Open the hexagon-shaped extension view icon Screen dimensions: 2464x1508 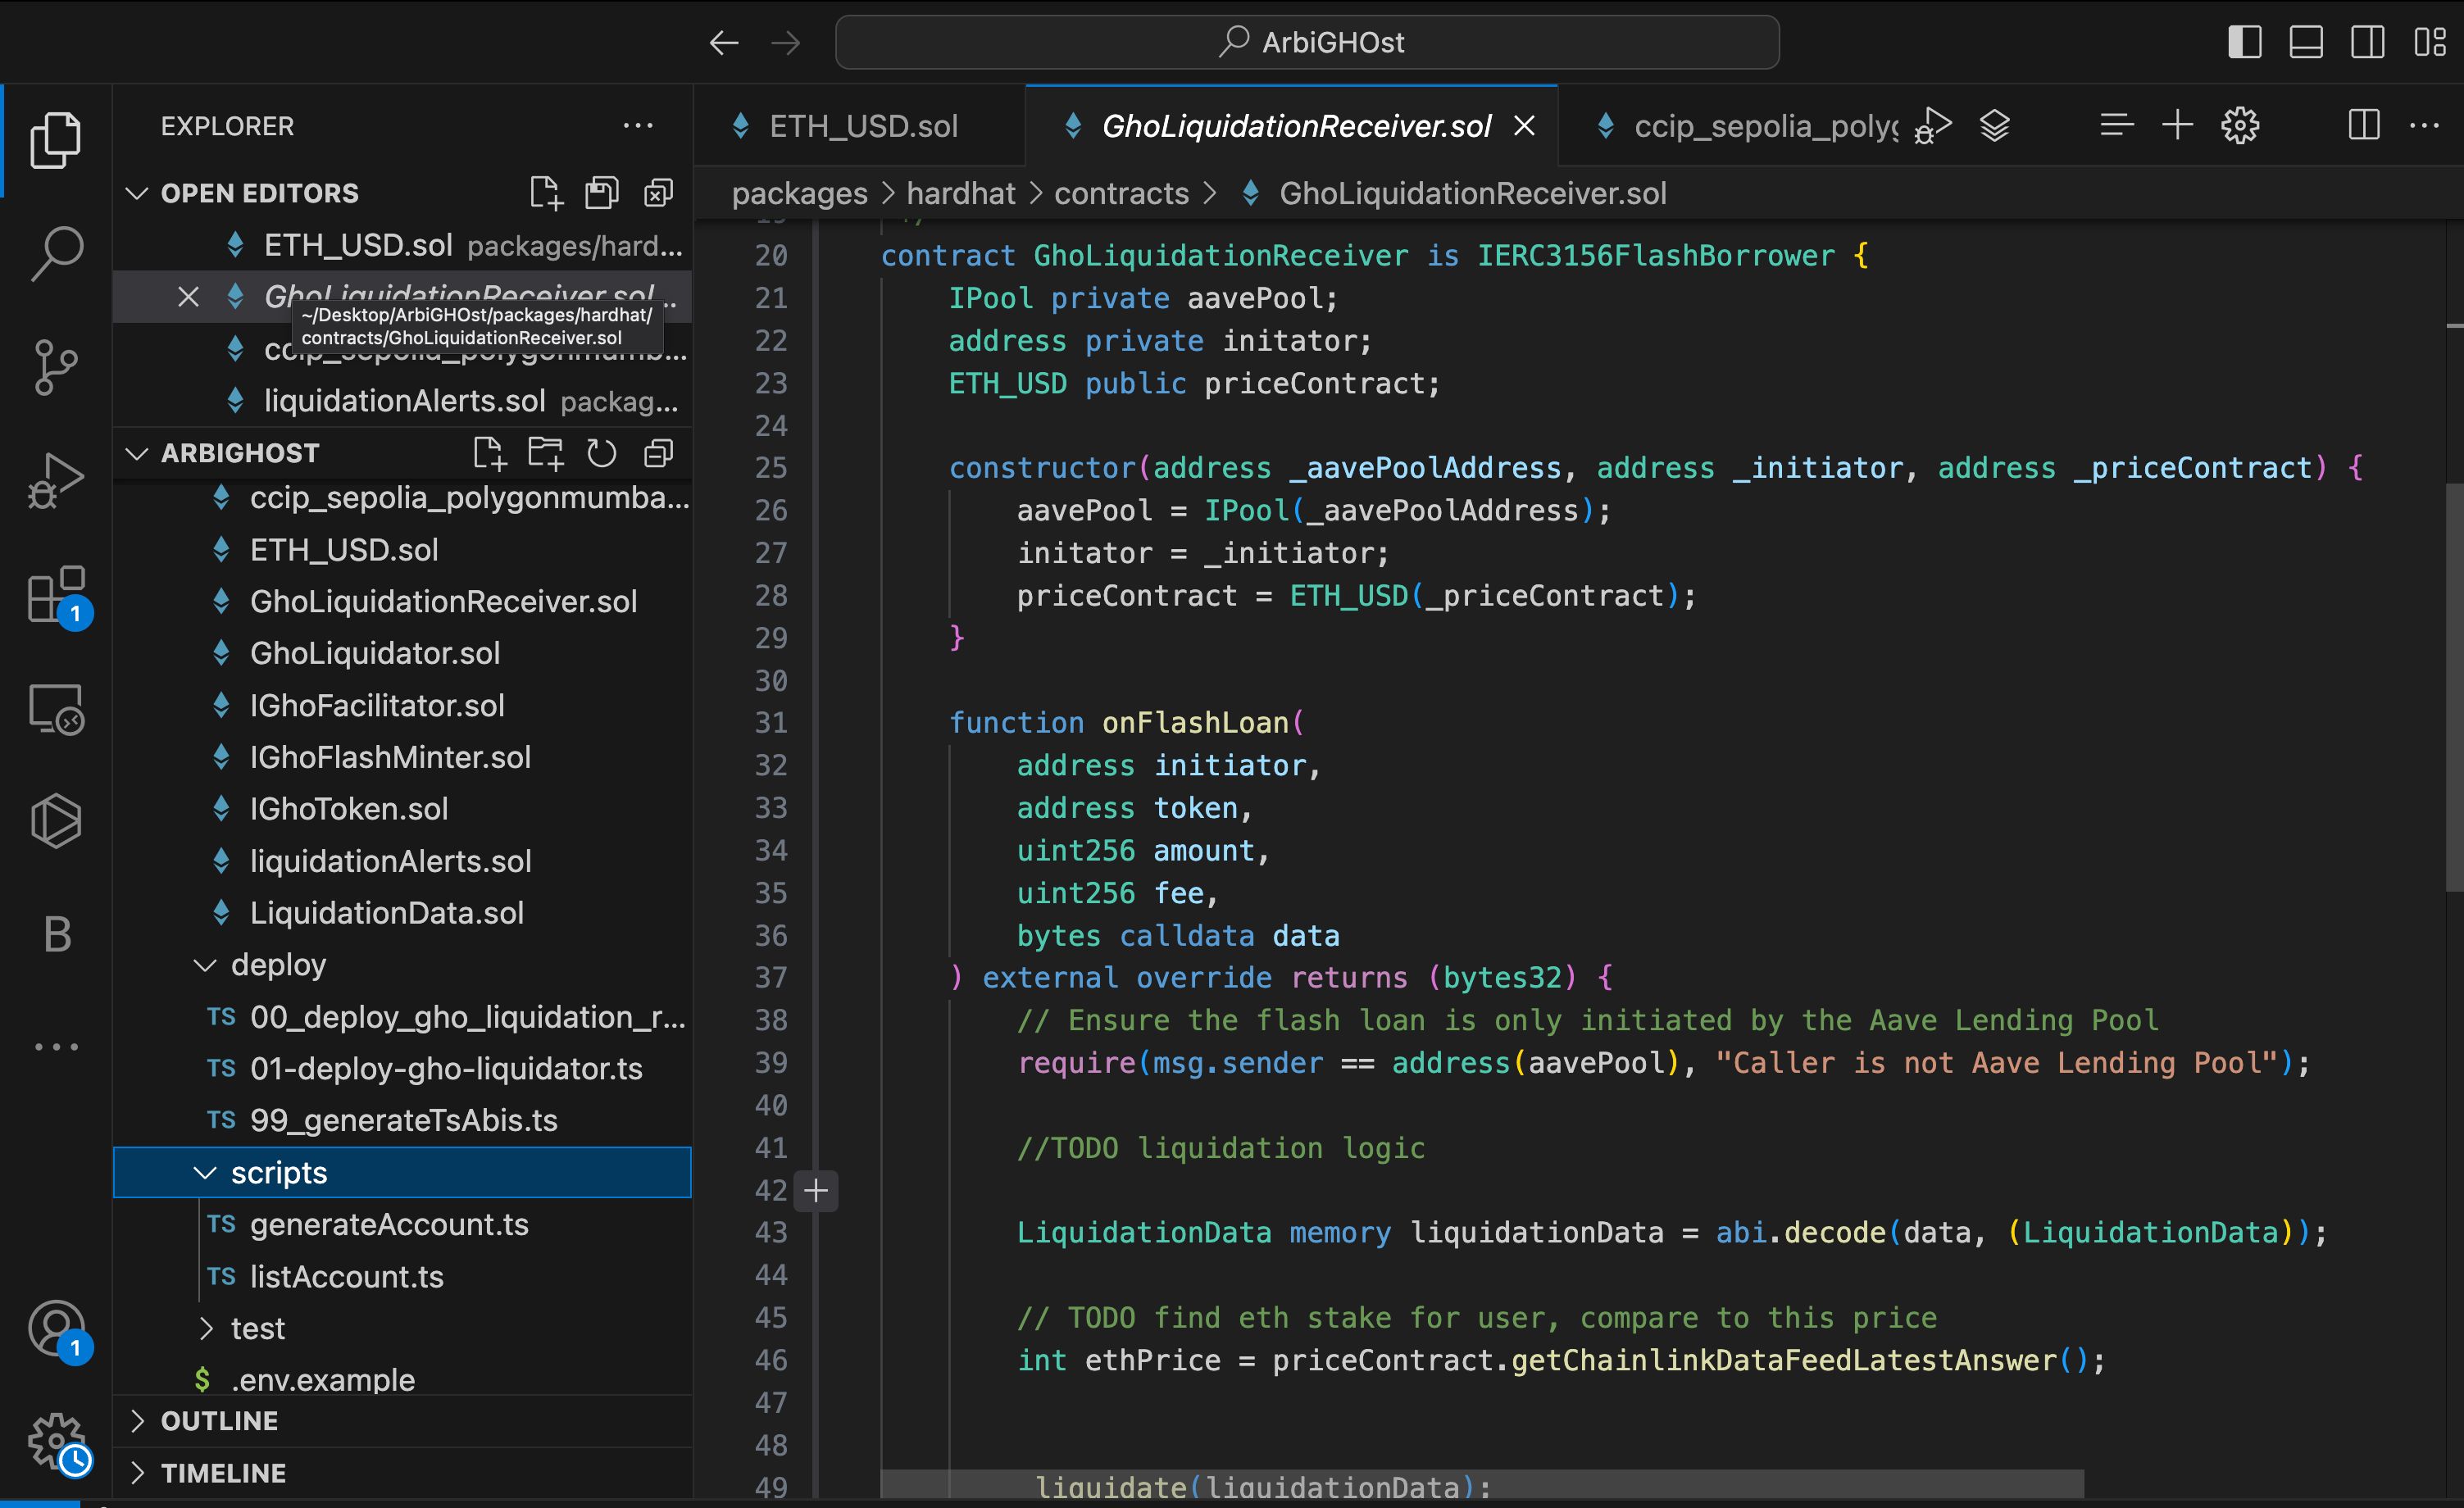pos(56,821)
